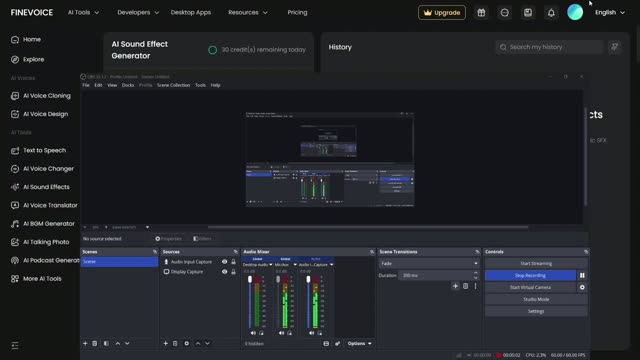Open the Tools menu in OBS
Image resolution: width=640 pixels, height=360 pixels.
tap(200, 85)
